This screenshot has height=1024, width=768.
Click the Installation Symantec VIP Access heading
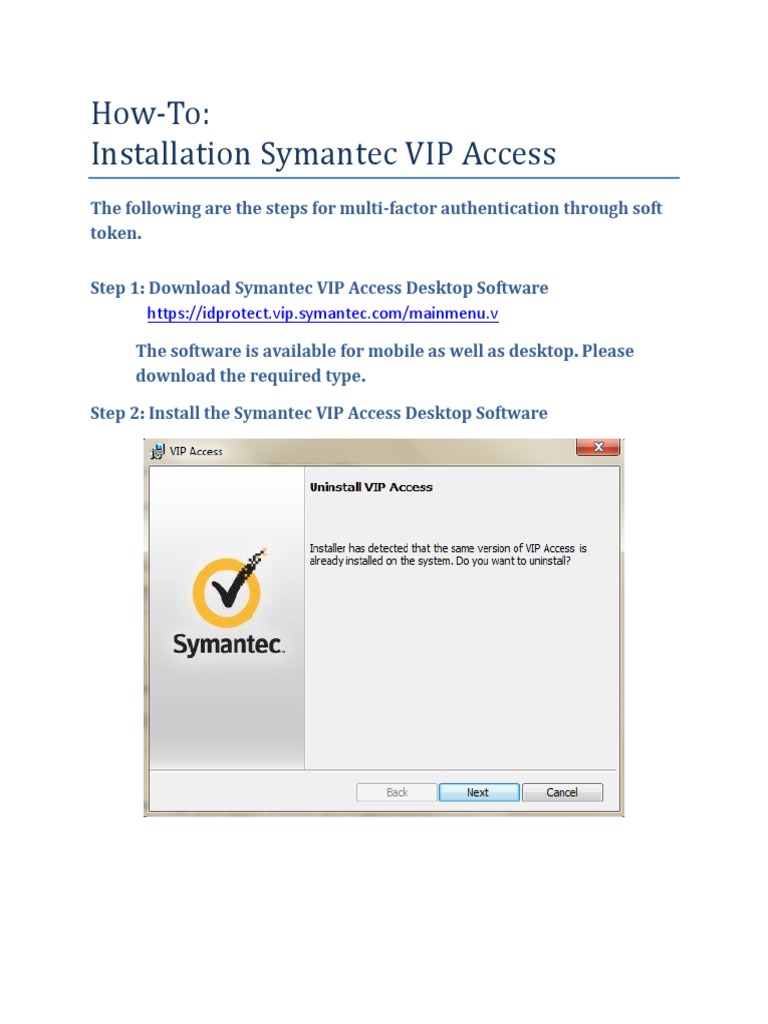(323, 154)
